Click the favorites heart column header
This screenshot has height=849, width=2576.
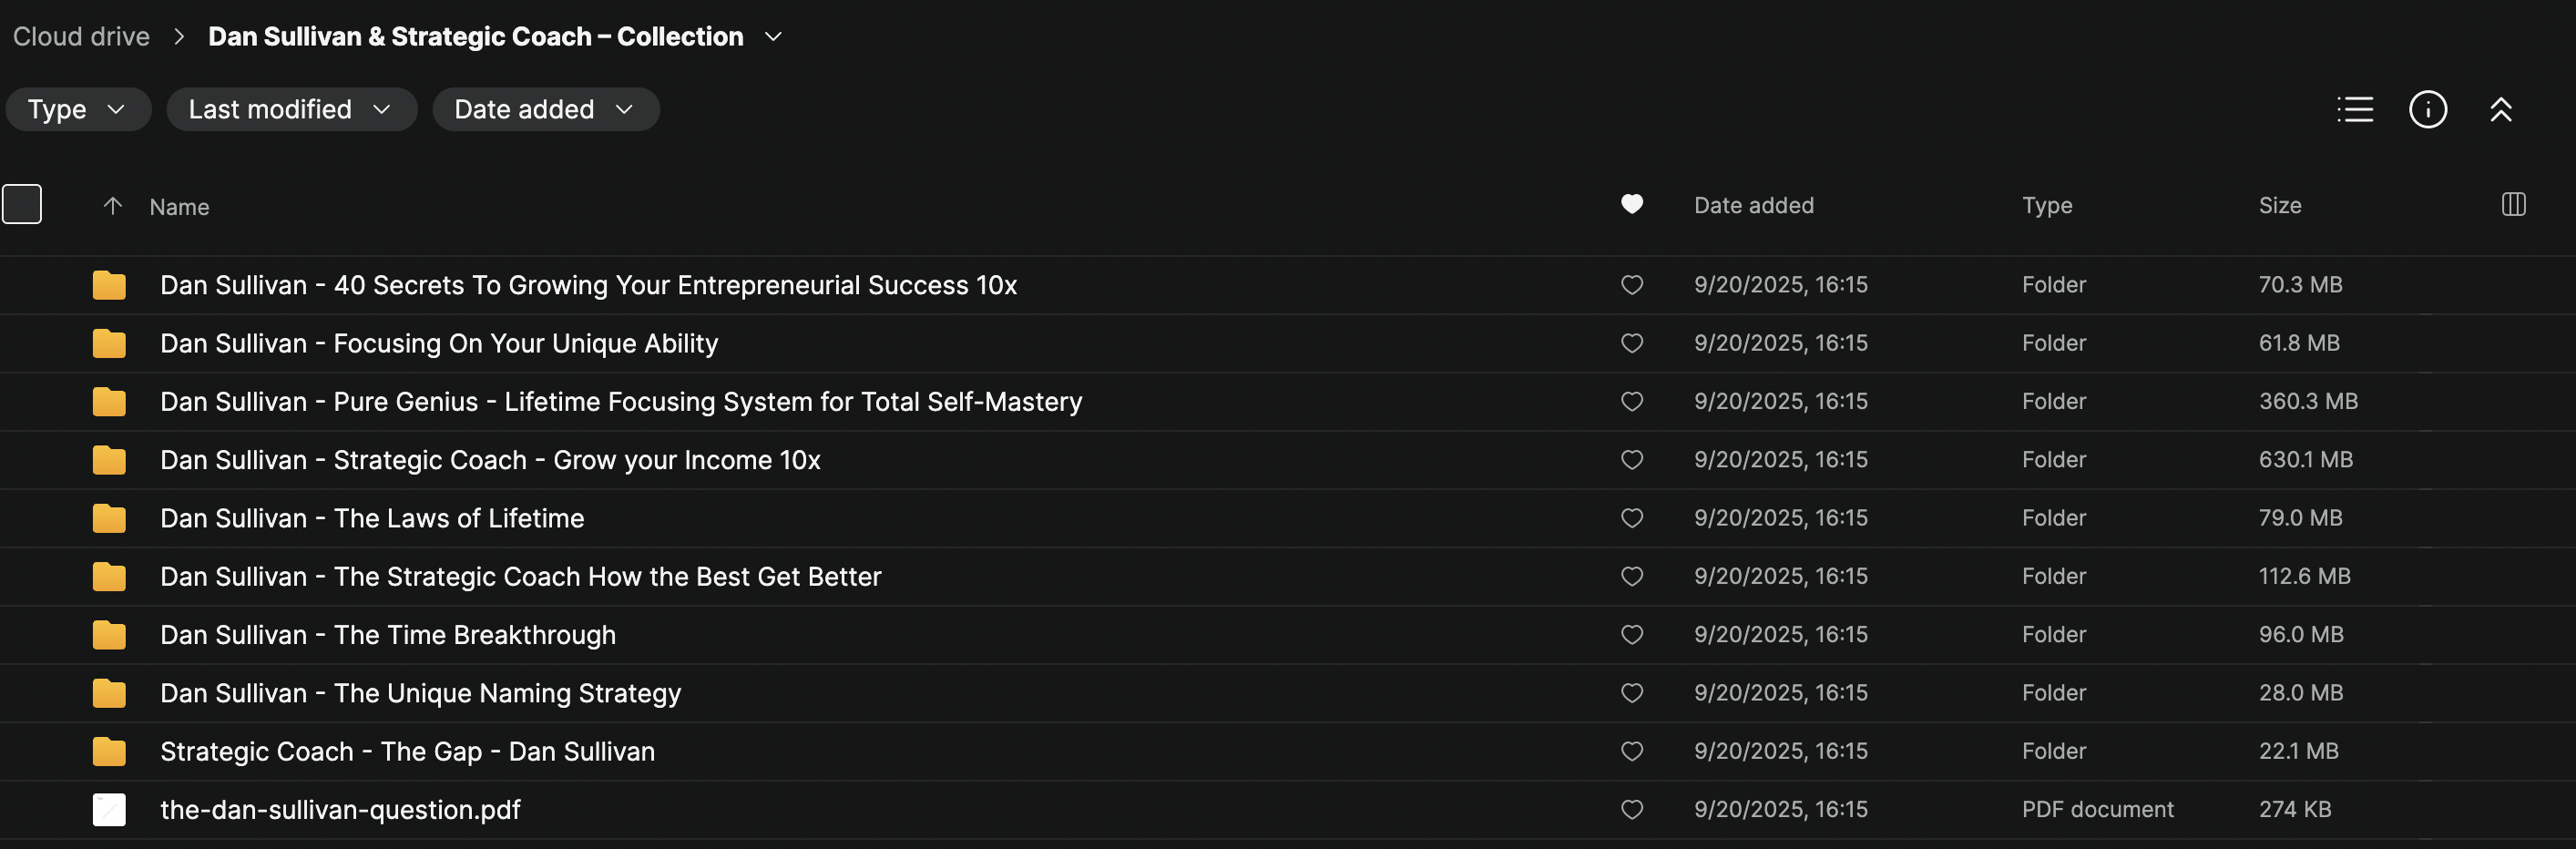point(1632,205)
